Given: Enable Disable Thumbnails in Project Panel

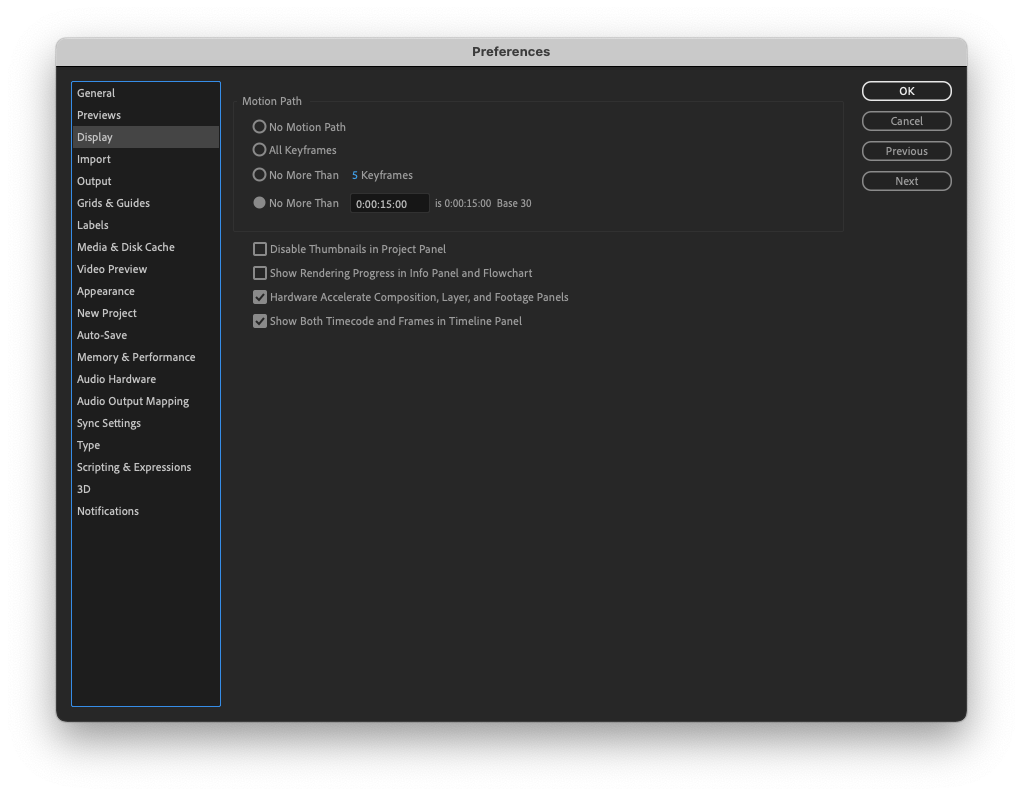Looking at the screenshot, I should [x=260, y=248].
